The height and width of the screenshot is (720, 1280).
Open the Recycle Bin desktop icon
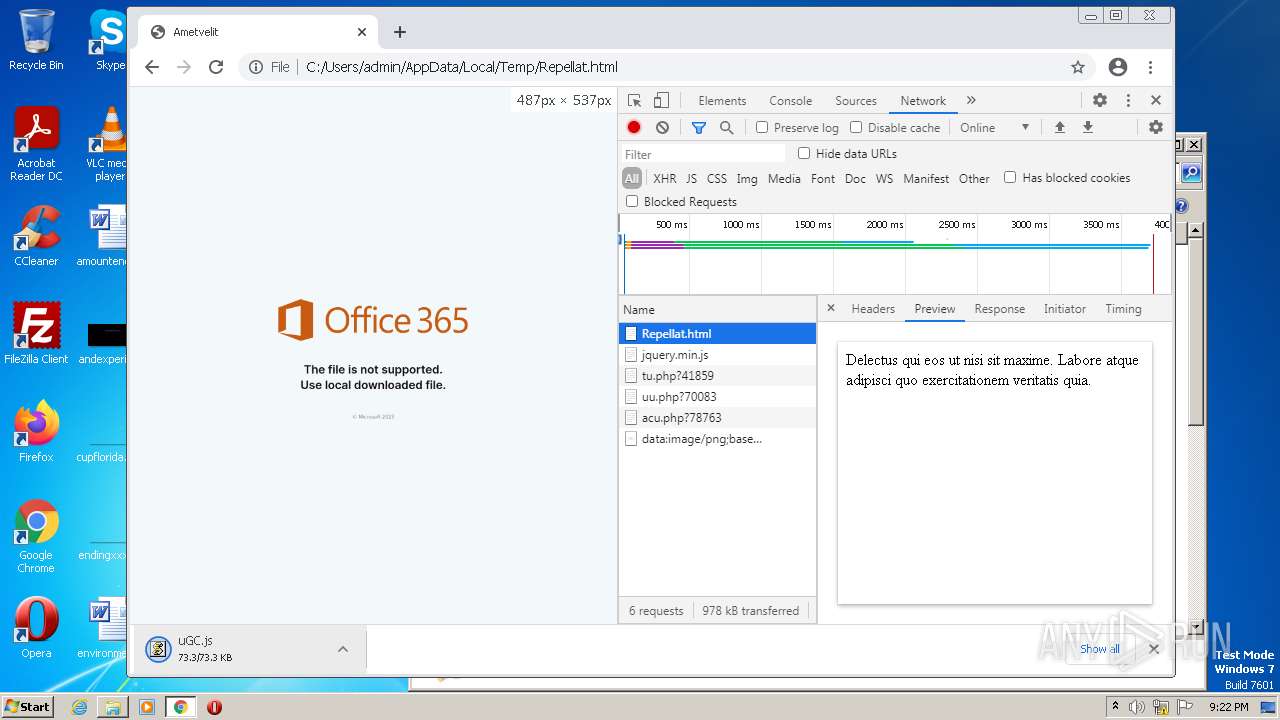[36, 40]
